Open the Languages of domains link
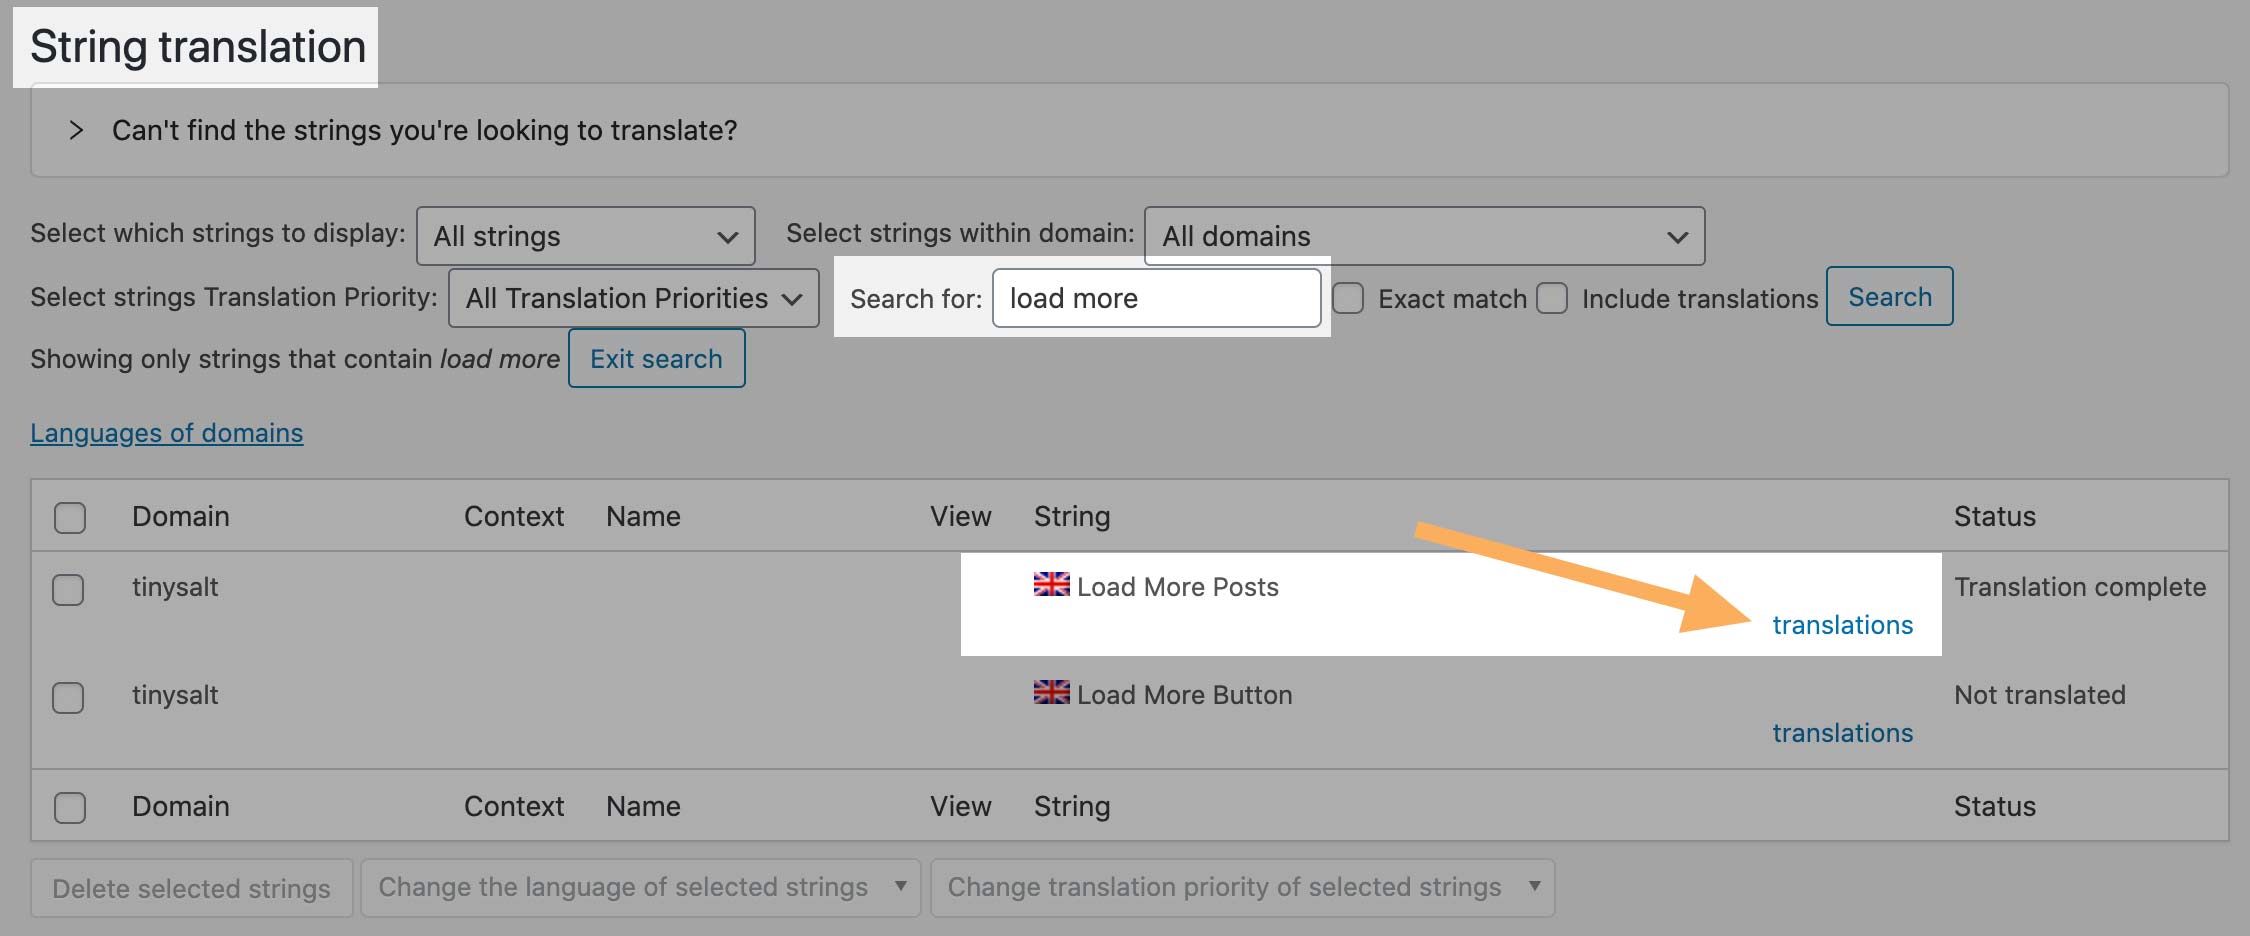2250x936 pixels. (x=166, y=433)
